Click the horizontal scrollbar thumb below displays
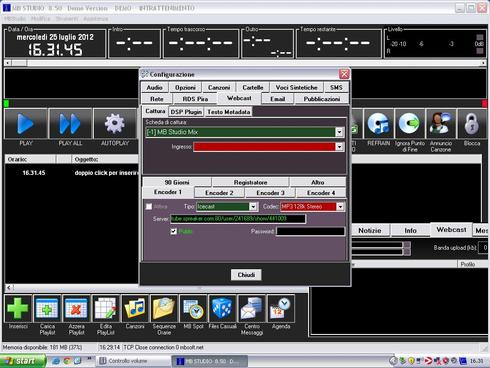This screenshot has height=368, width=490. click(x=19, y=63)
